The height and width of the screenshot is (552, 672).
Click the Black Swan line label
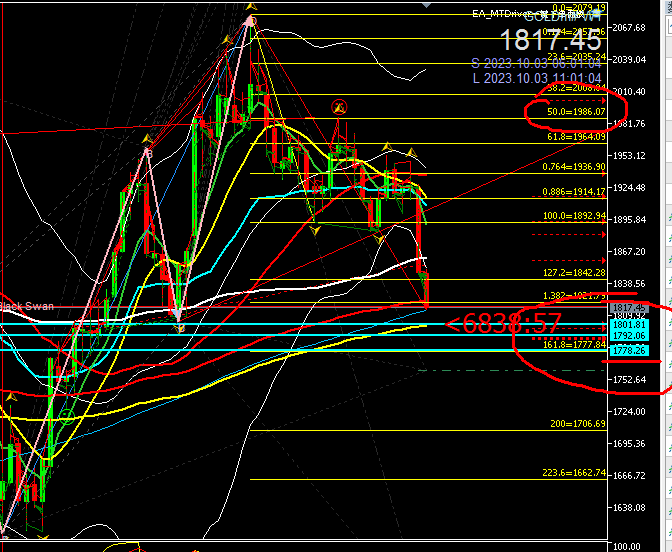27,306
